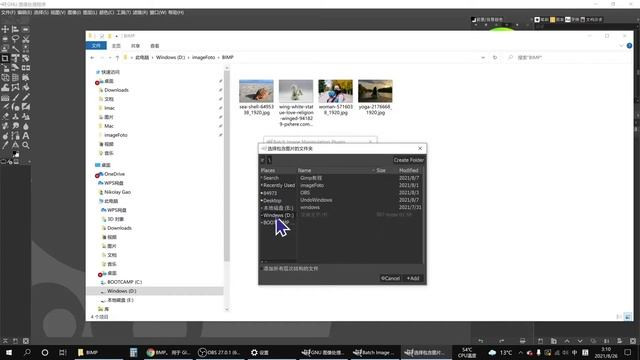Select the Blur/Sharpen droplet tool
Image resolution: width=640 pixels, height=360 pixels.
(25, 126)
